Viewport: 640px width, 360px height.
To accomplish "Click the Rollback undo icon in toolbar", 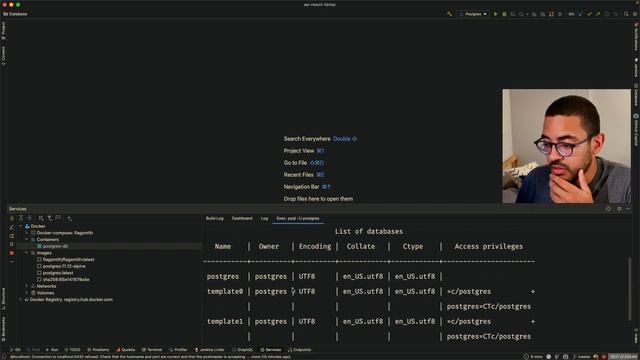I will [x=615, y=14].
